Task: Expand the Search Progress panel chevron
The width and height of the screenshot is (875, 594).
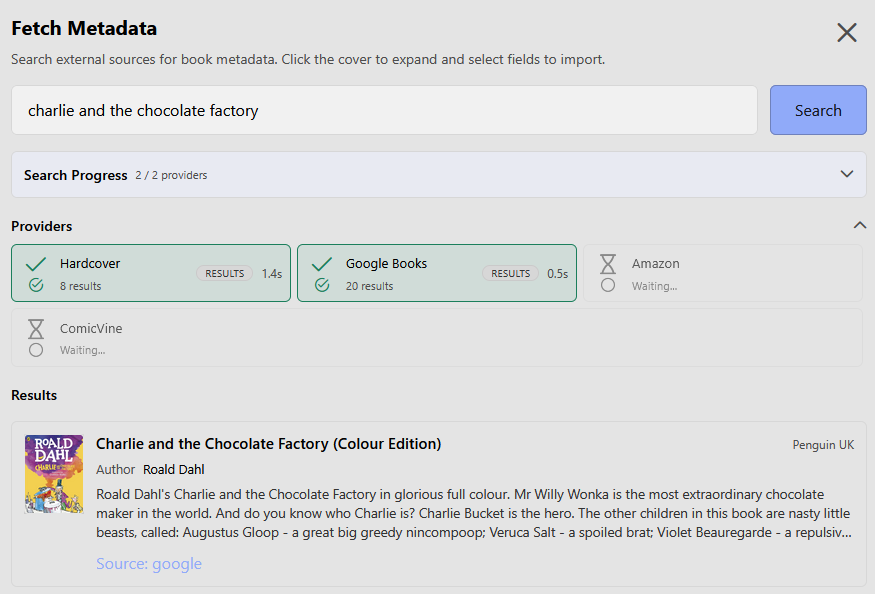Action: point(847,174)
